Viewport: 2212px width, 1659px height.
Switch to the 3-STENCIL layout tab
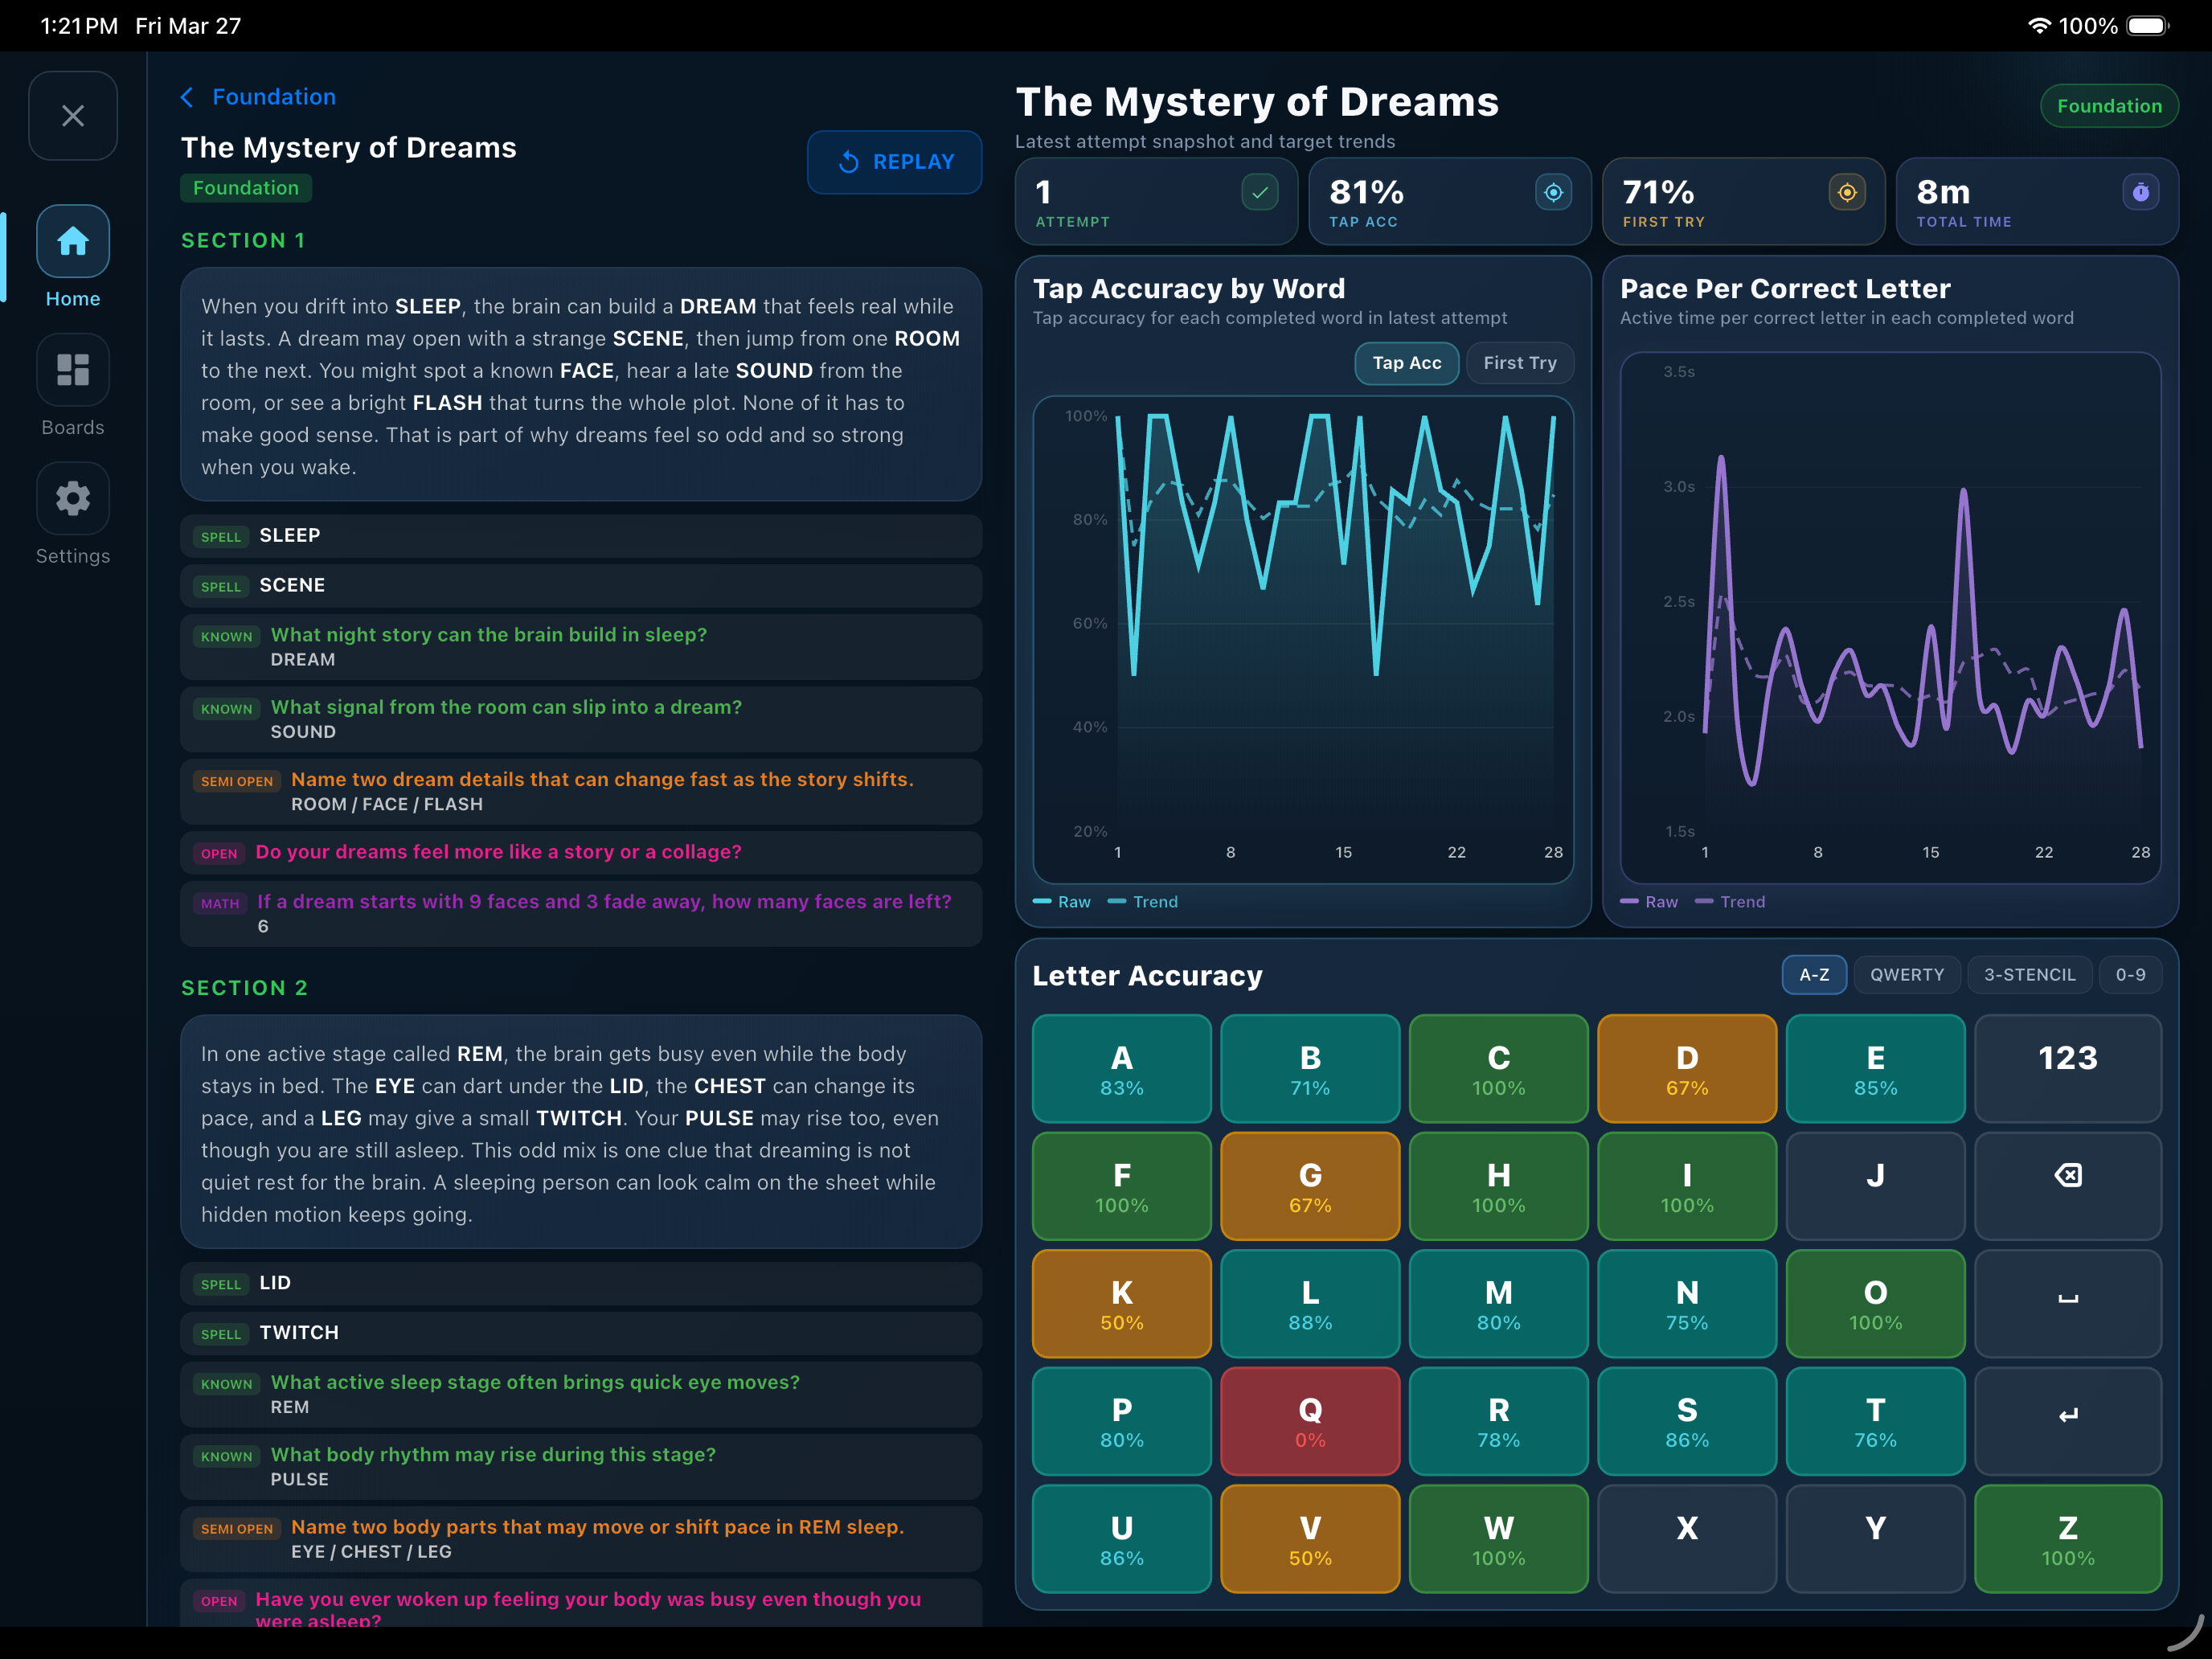2029,974
